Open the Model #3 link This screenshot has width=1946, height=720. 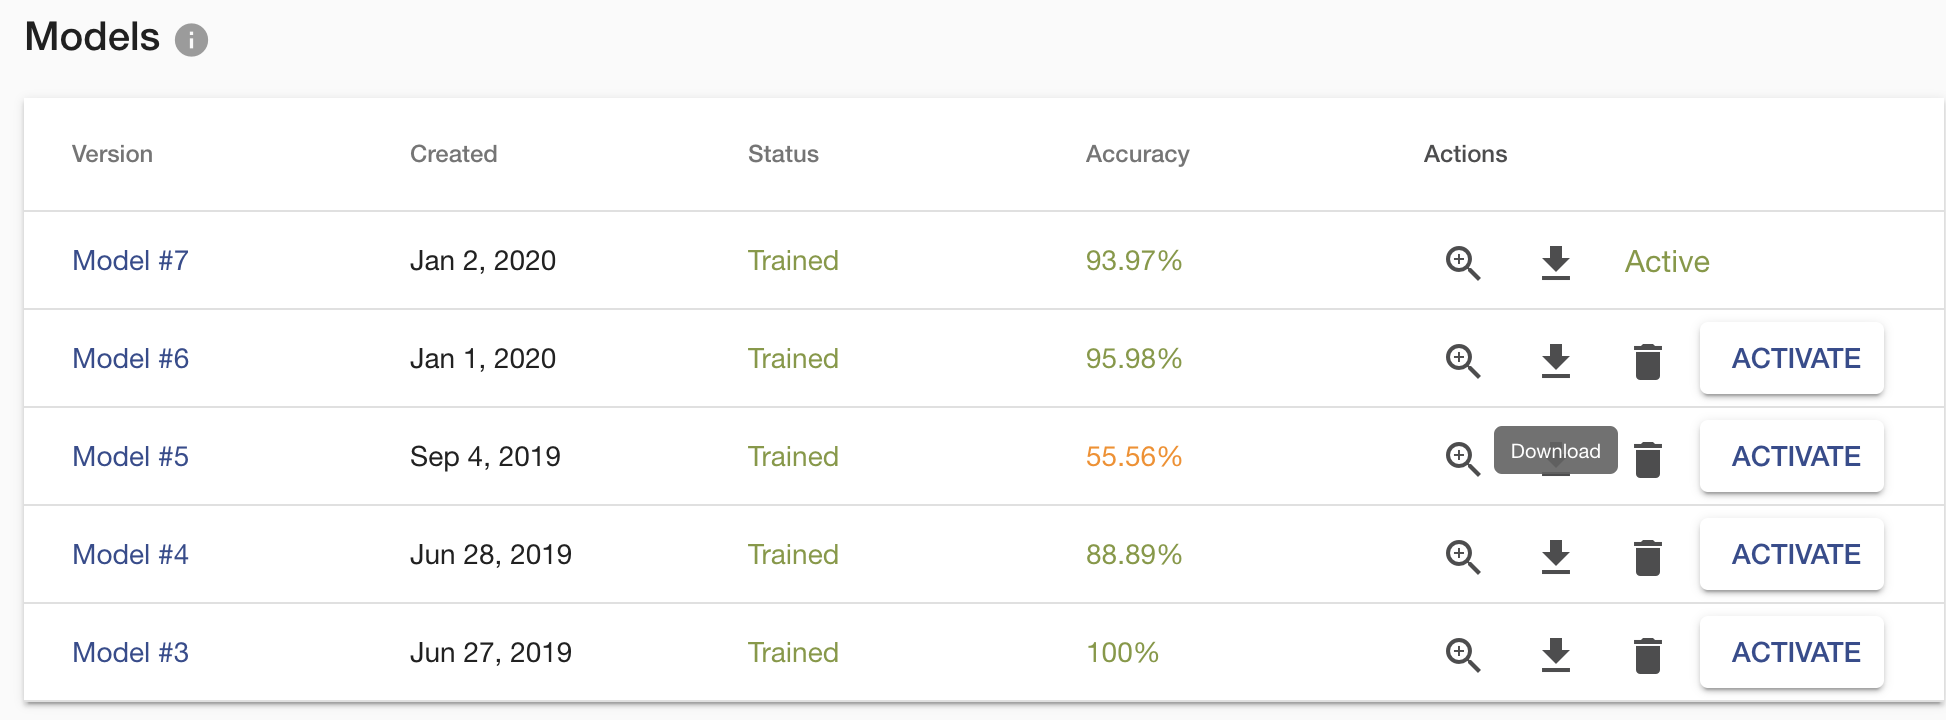[130, 653]
